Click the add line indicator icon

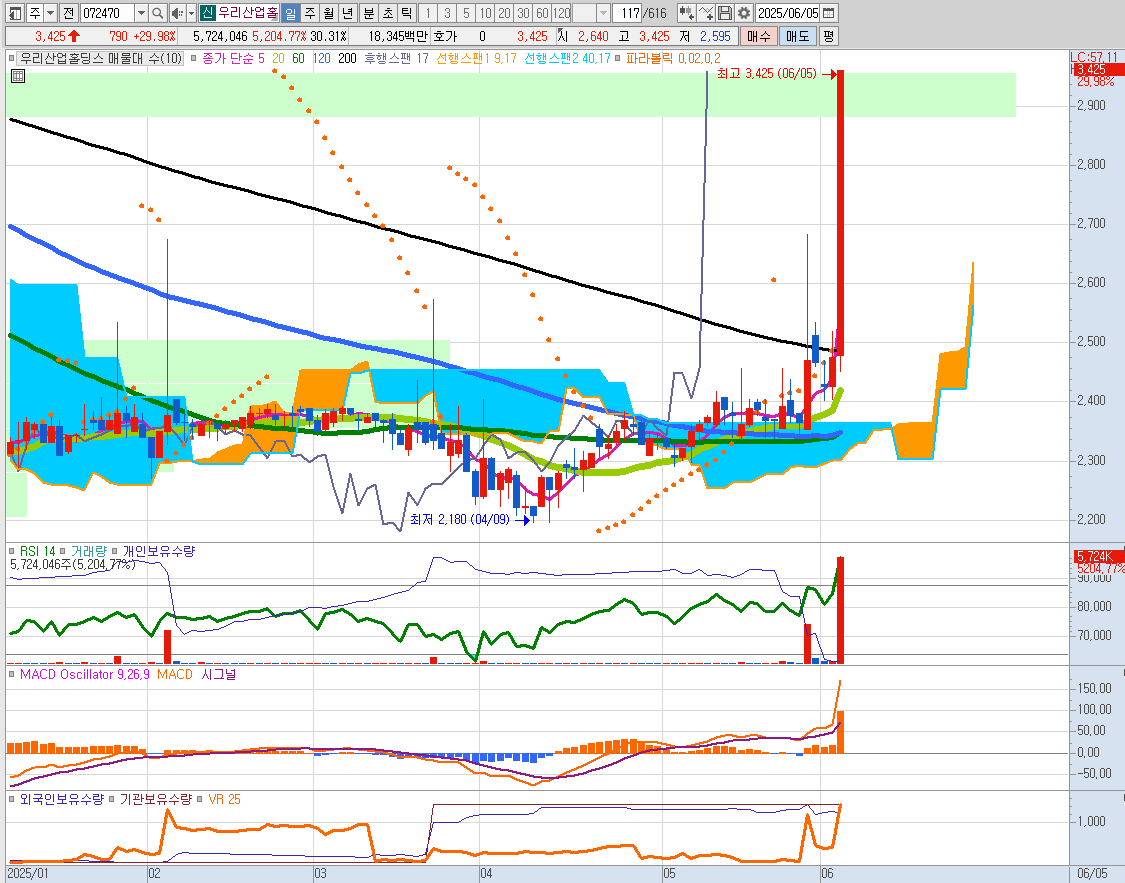click(706, 13)
